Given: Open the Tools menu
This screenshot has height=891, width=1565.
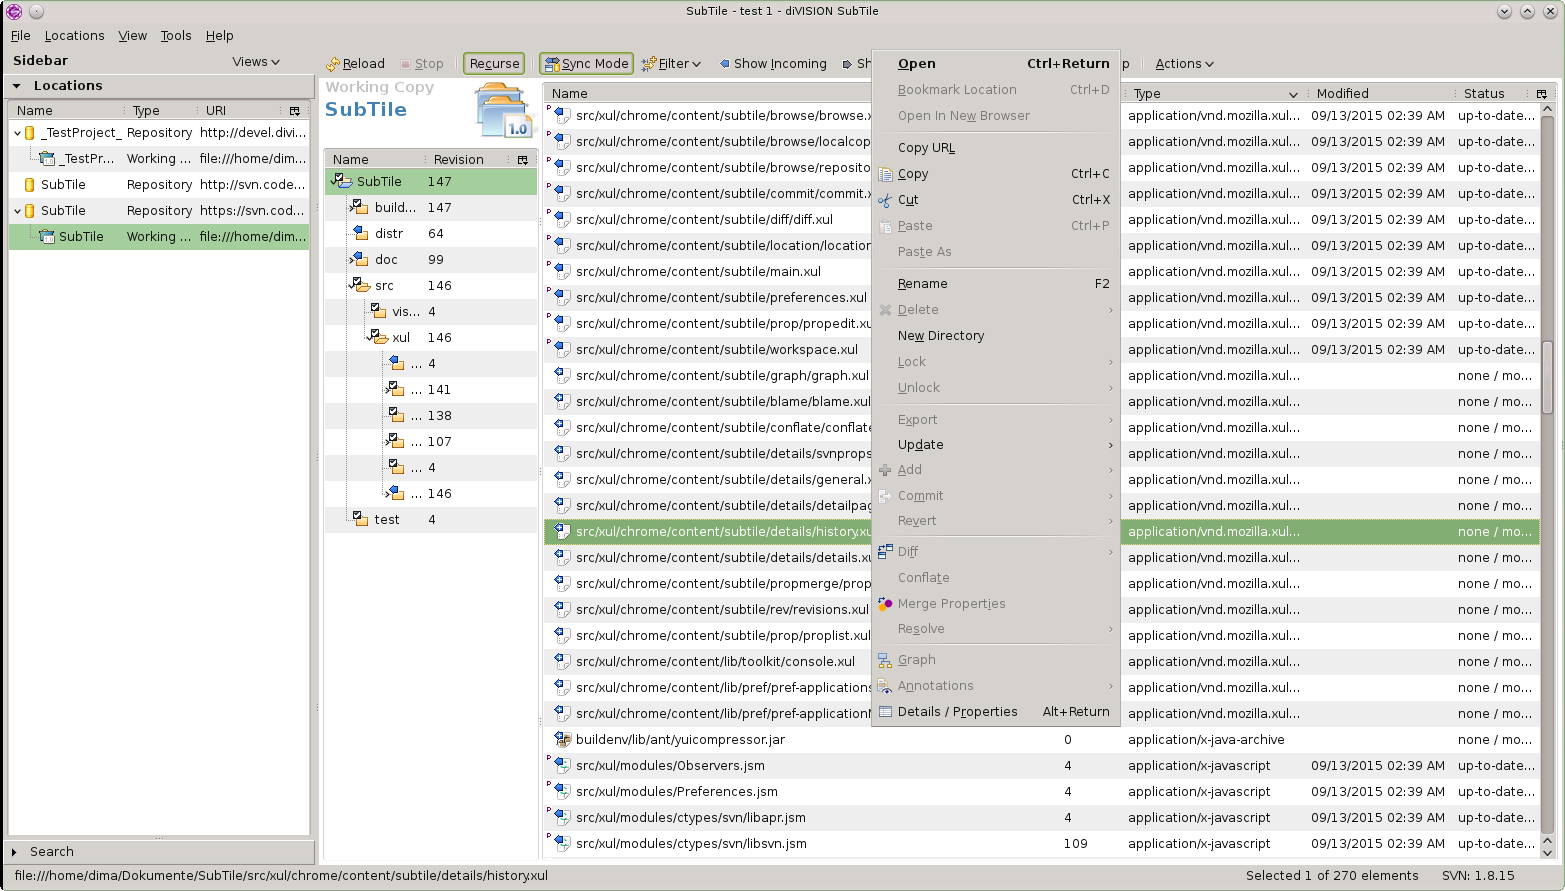Looking at the screenshot, I should [176, 35].
